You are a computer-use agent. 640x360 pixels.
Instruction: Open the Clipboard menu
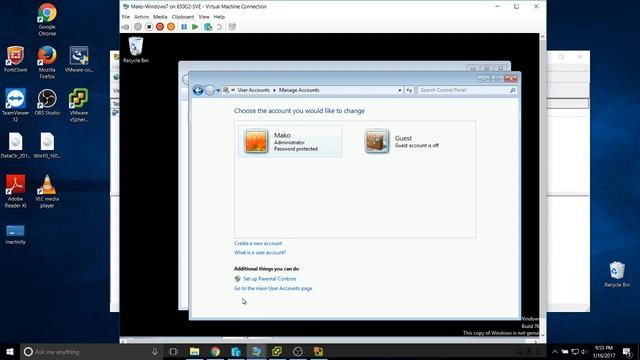[x=183, y=17]
